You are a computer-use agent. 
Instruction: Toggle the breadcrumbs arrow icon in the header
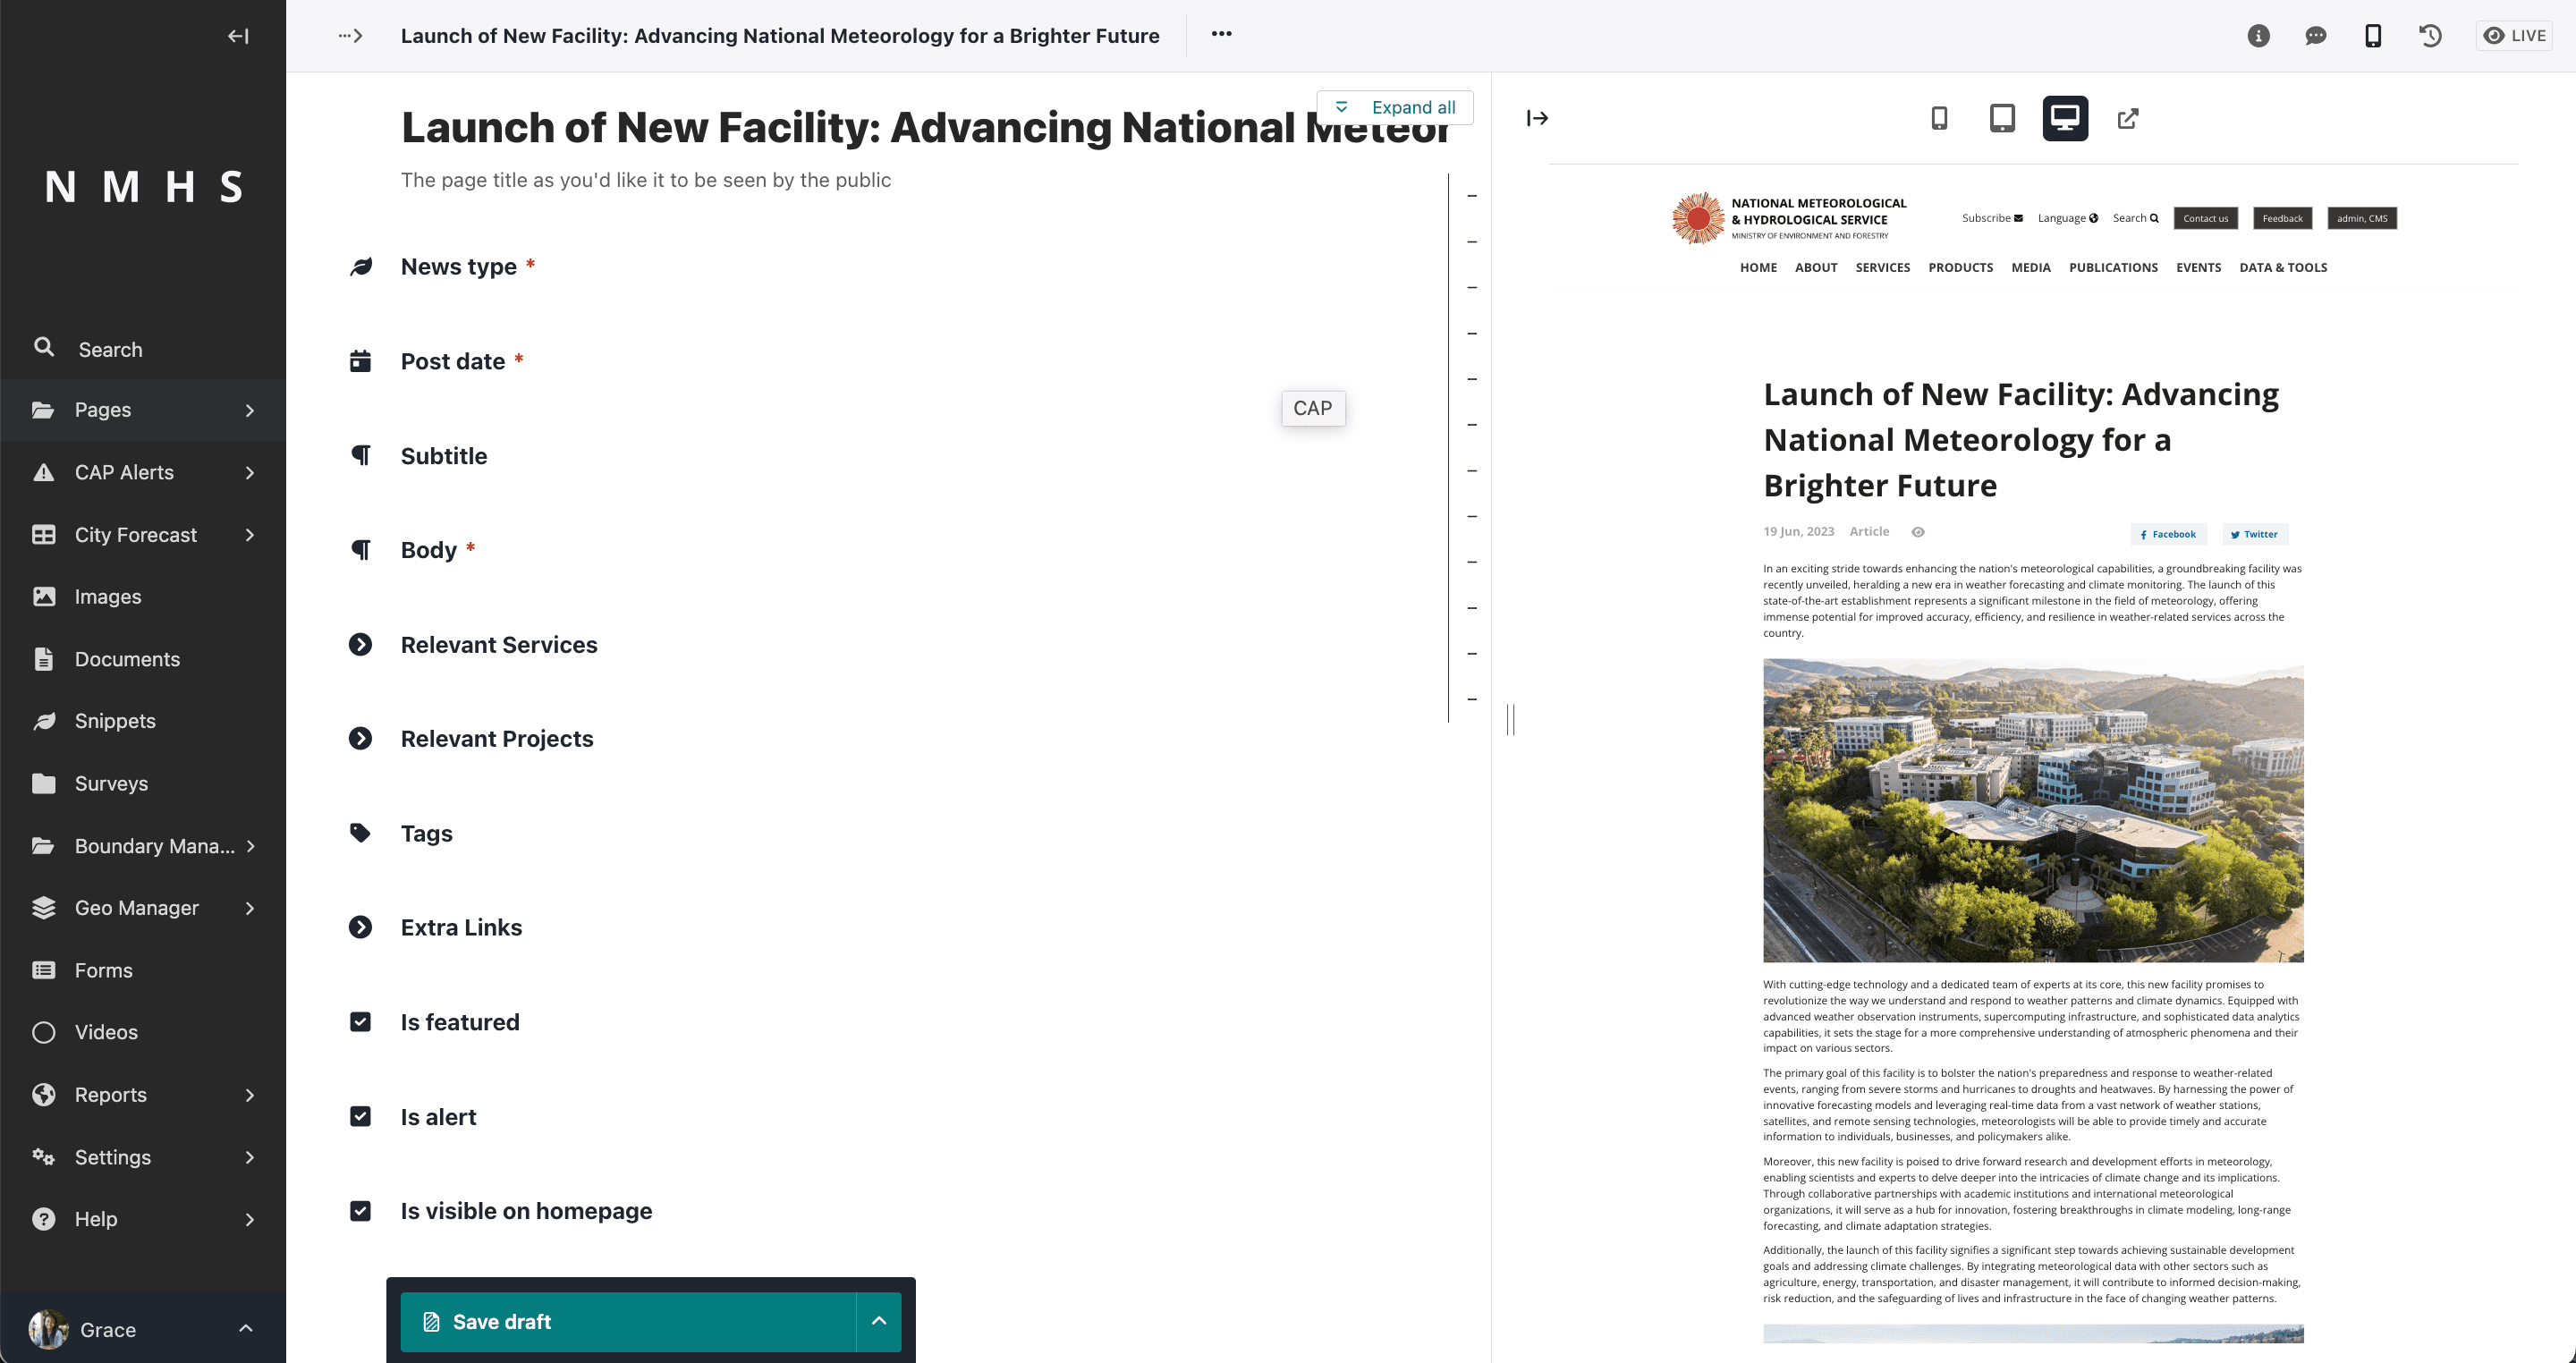click(x=350, y=36)
